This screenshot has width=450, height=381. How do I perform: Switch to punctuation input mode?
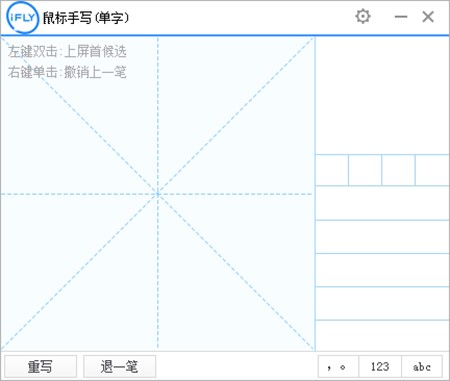point(338,367)
